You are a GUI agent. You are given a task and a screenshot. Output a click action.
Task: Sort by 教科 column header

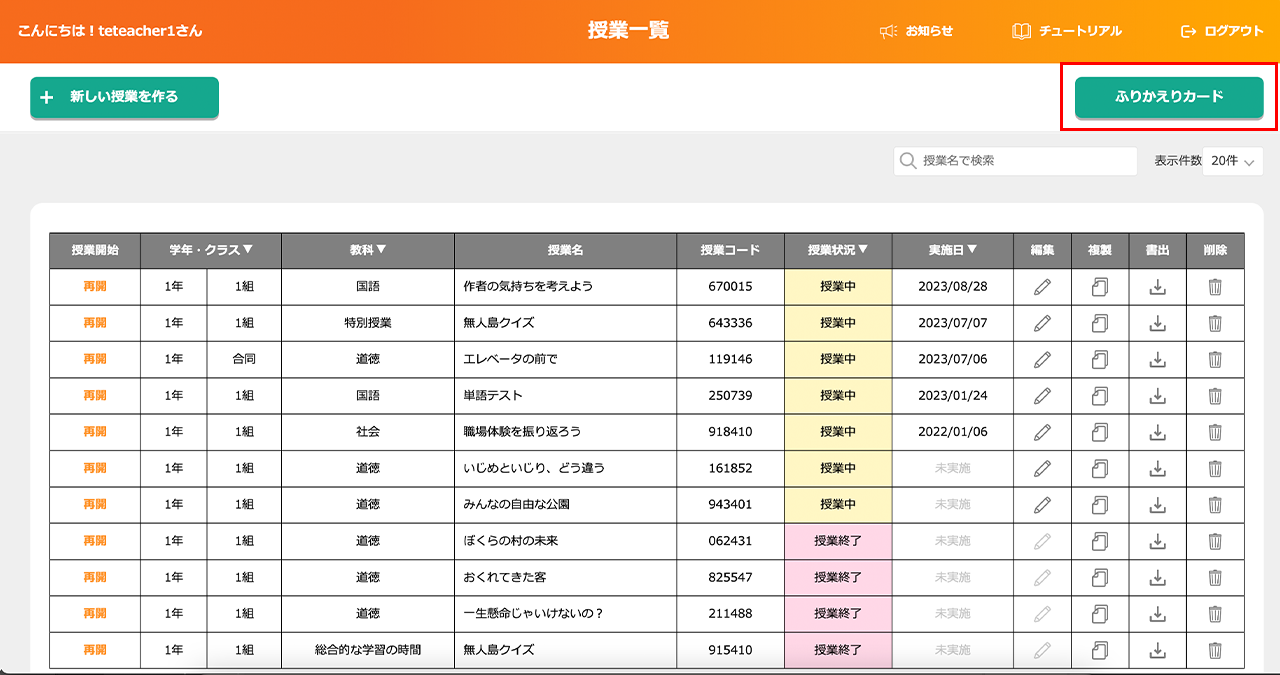368,251
